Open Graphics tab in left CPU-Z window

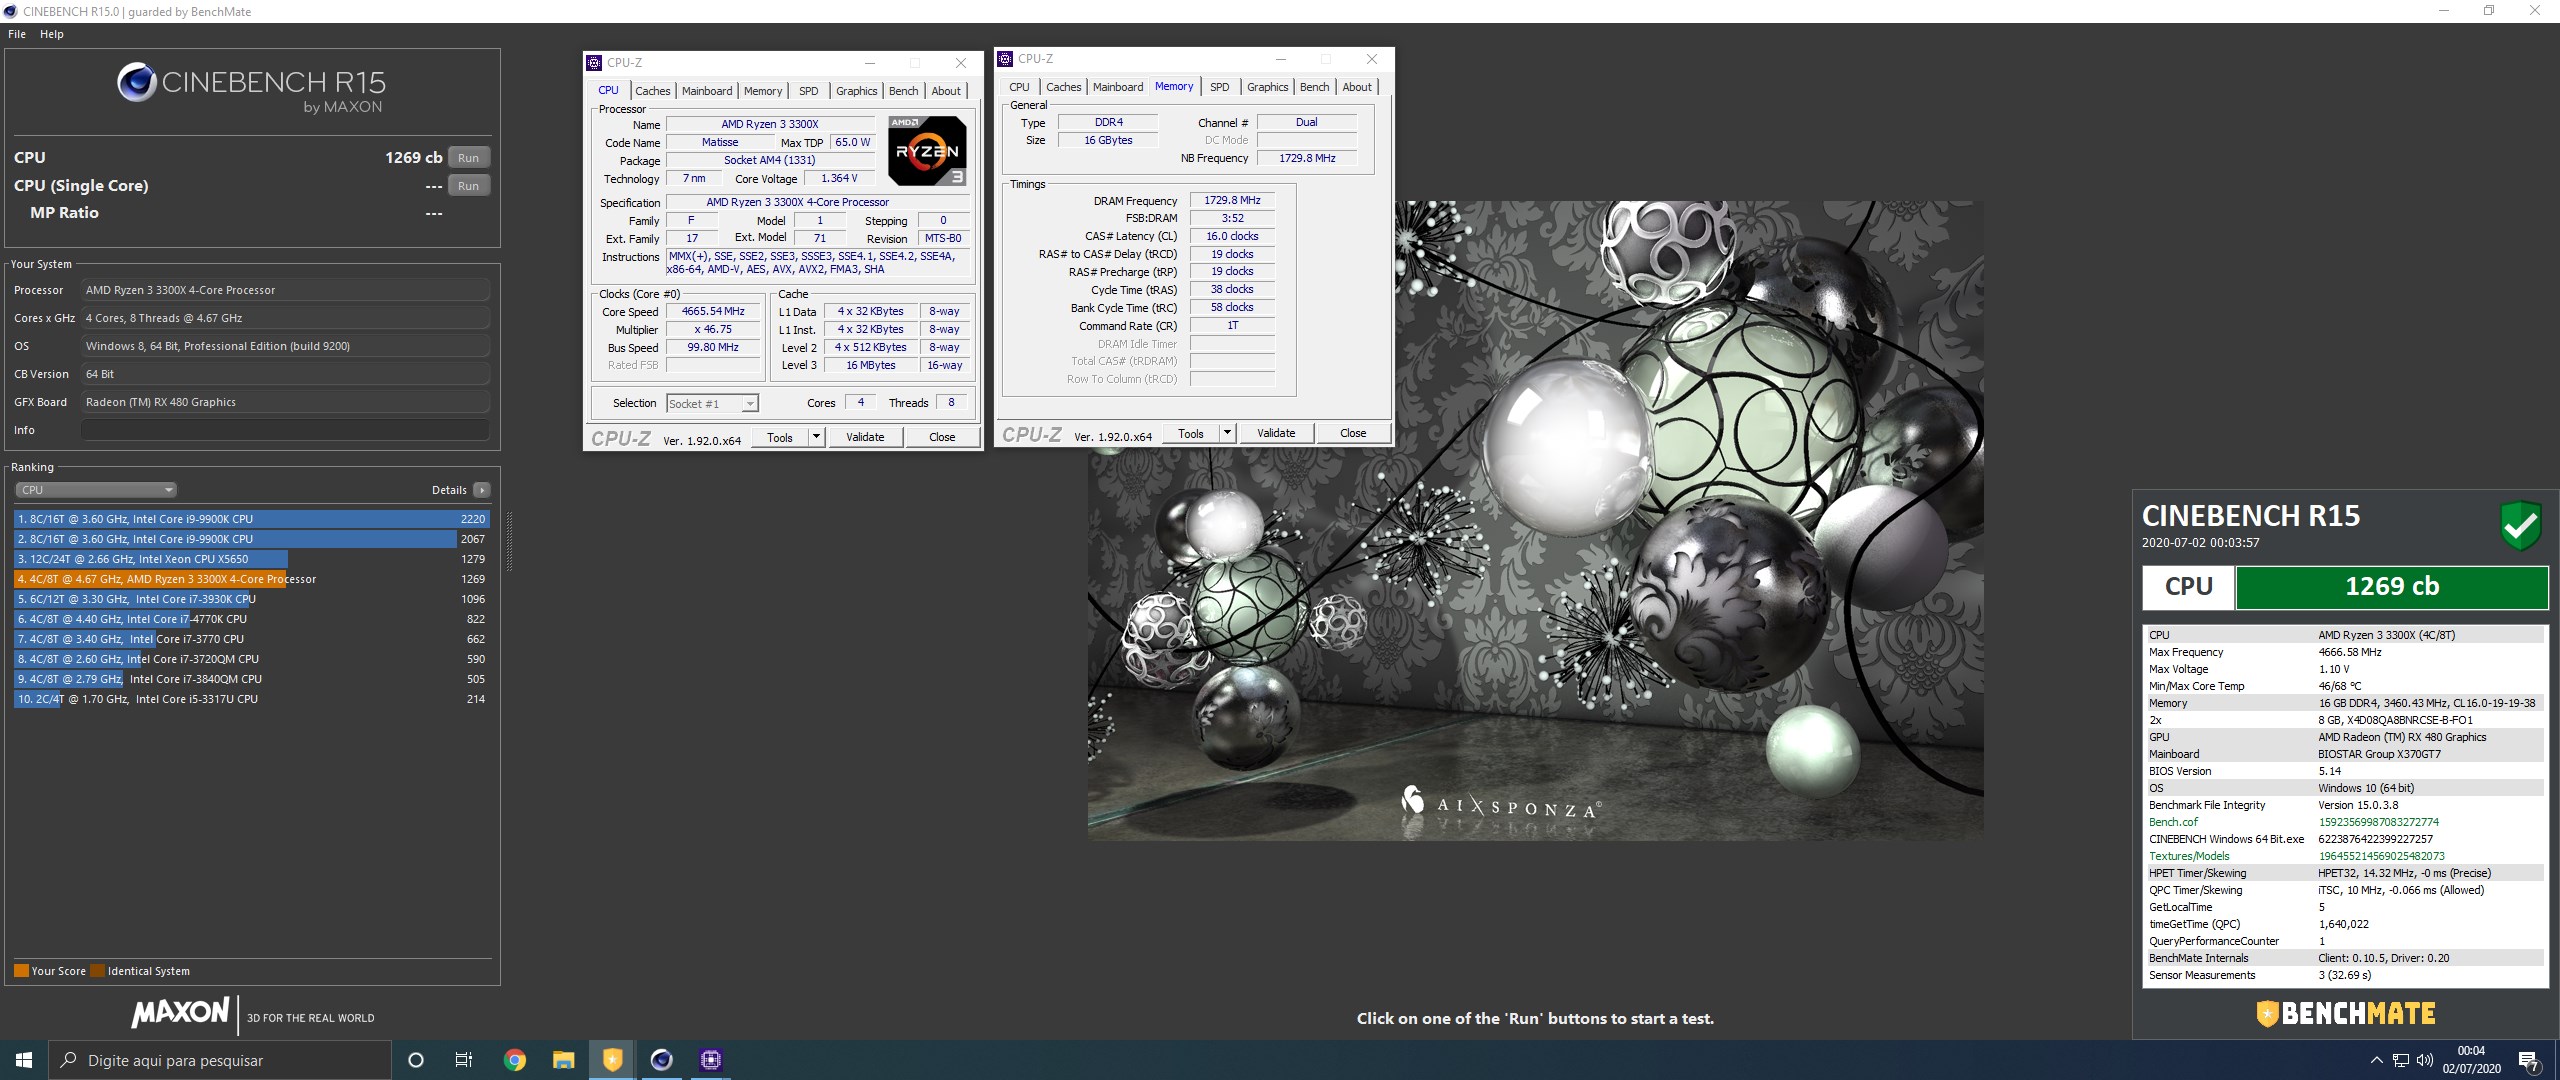click(857, 91)
